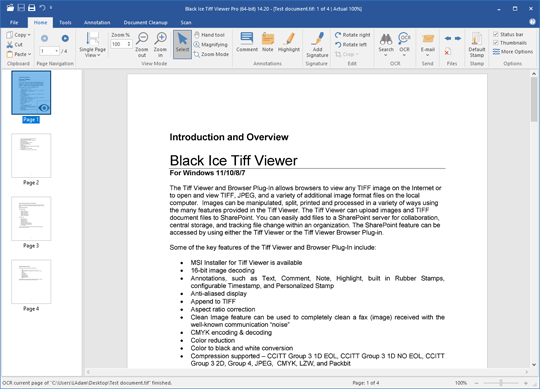Click Add Signature pen icon
This screenshot has height=389, width=540.
(x=317, y=44)
